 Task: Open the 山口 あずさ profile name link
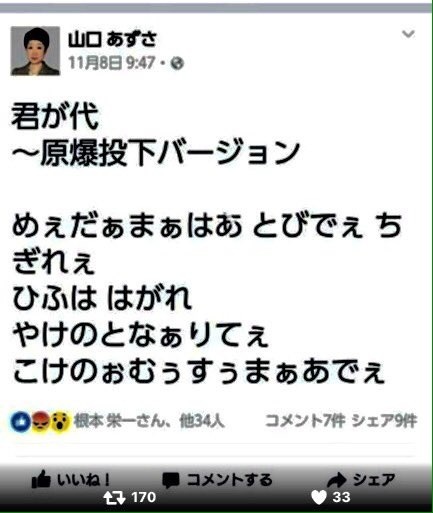pyautogui.click(x=112, y=39)
